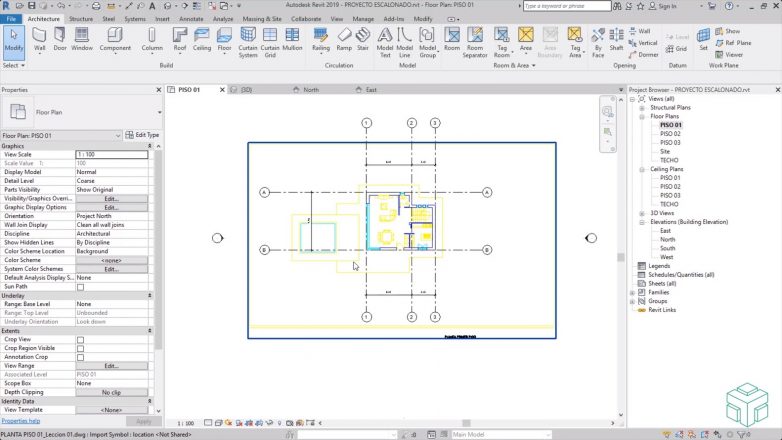
Task: Check the Annotation Crop option
Action: (81, 356)
